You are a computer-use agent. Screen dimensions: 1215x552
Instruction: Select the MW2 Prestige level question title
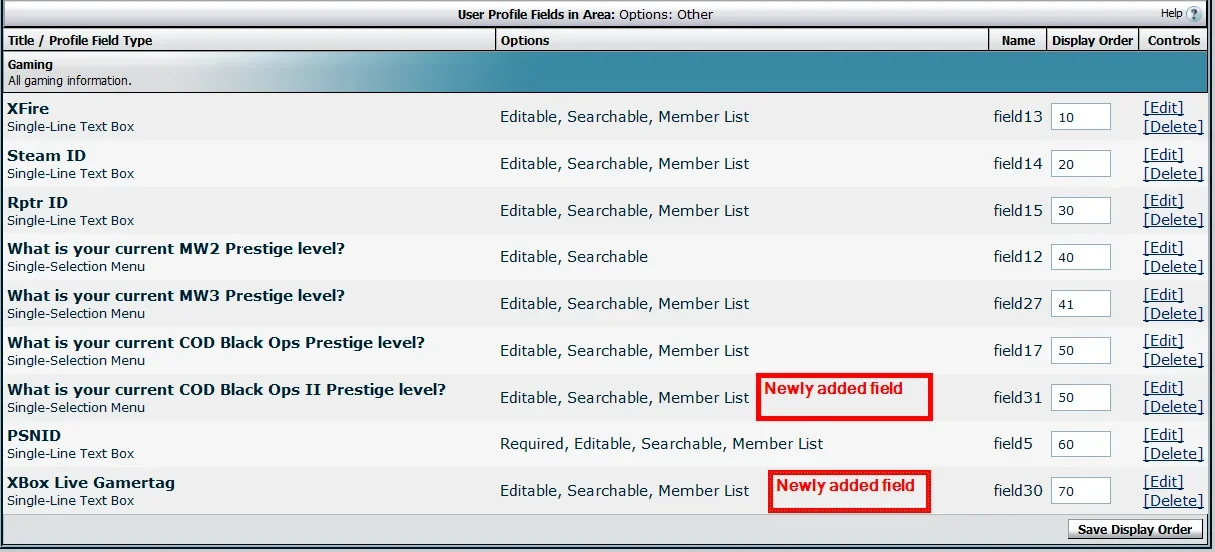176,249
